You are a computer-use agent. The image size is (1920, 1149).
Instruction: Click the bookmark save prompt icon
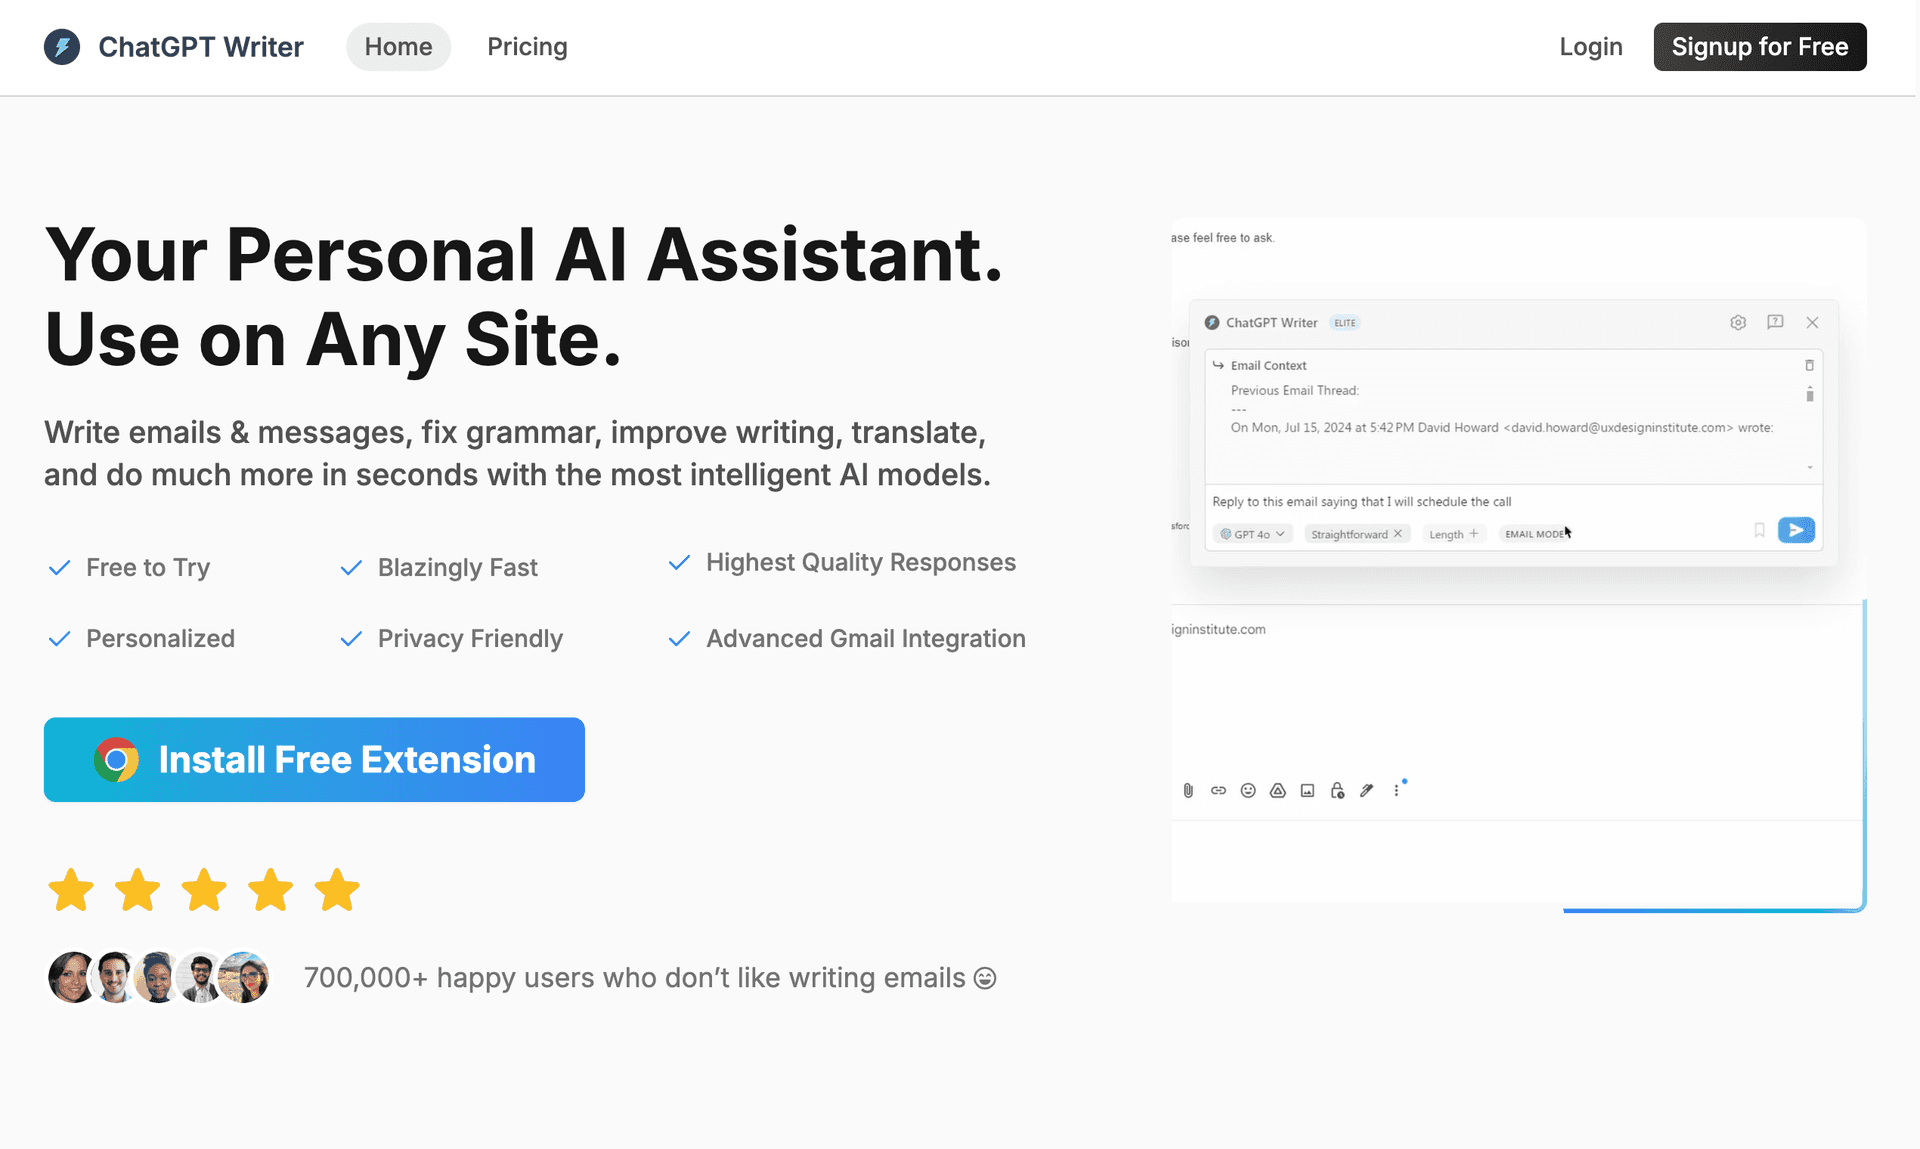pyautogui.click(x=1759, y=530)
